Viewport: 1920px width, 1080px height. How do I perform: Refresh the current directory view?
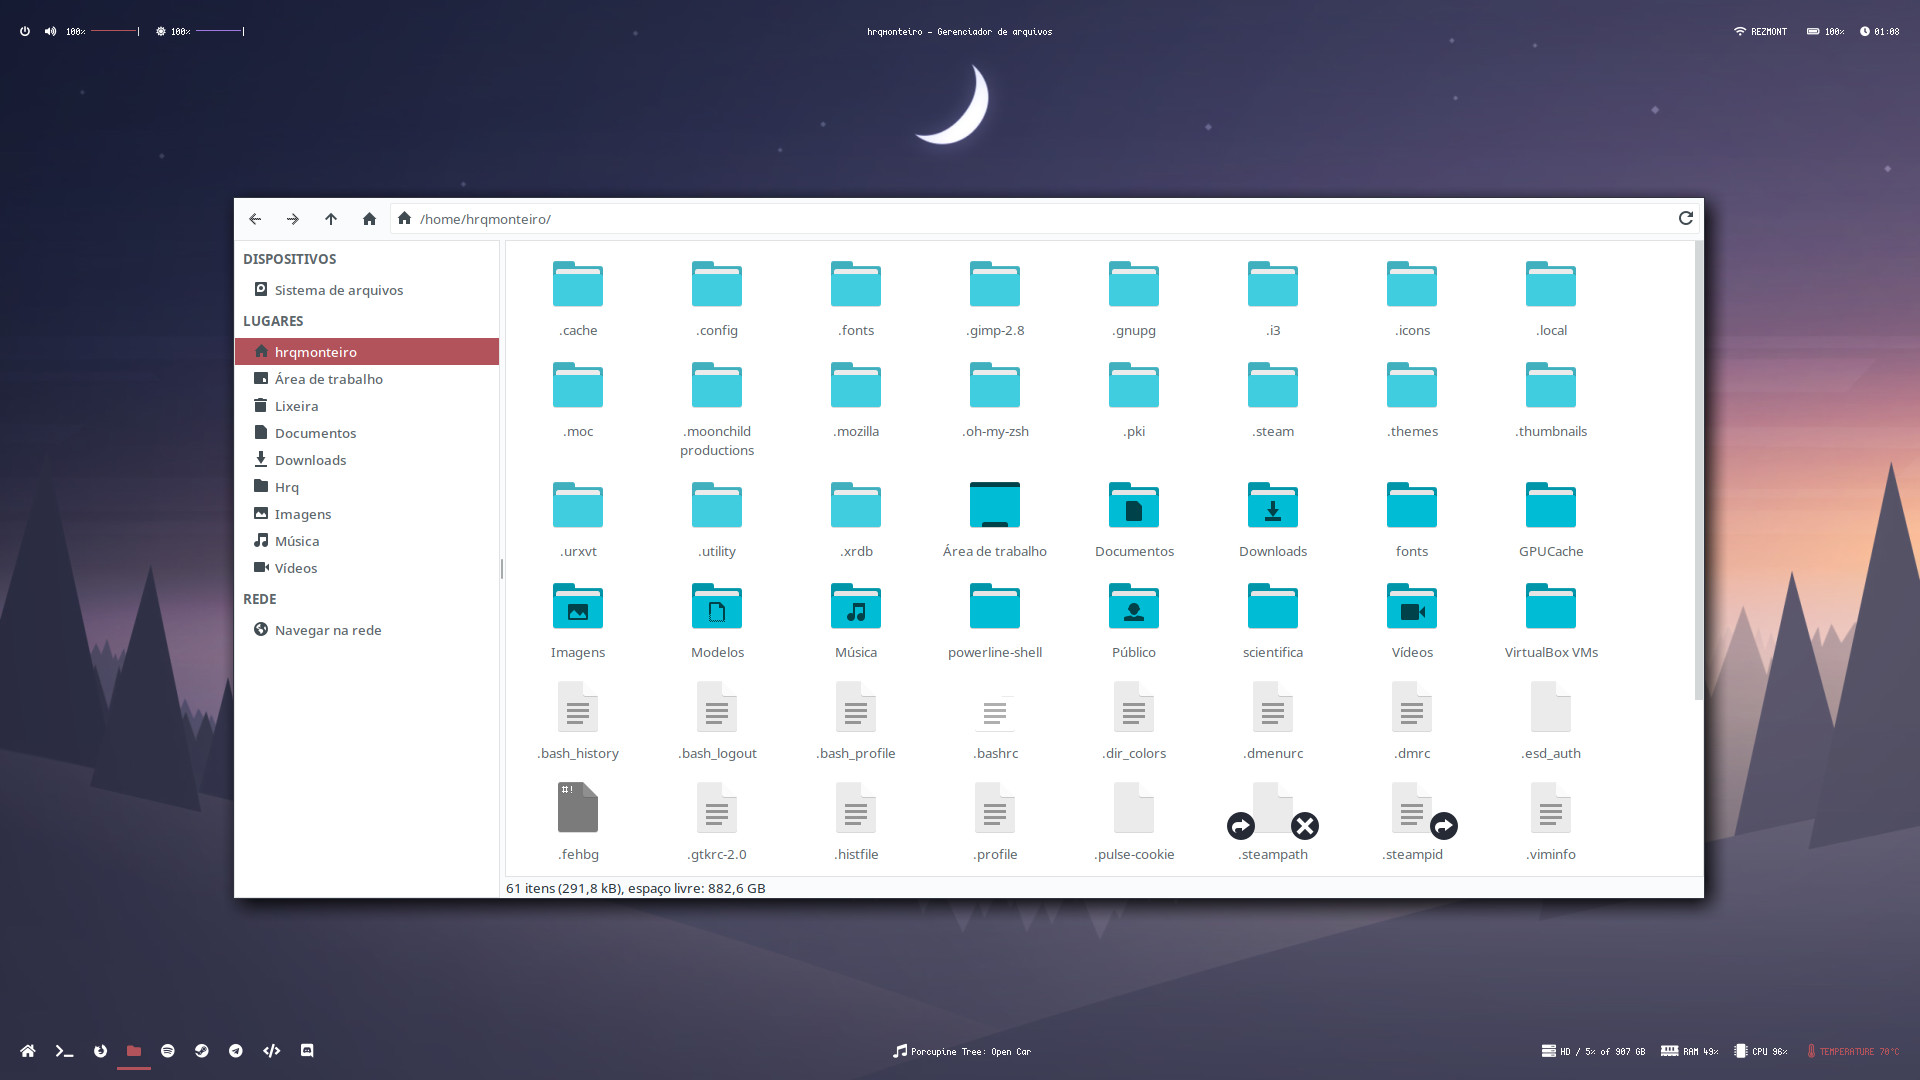click(x=1685, y=218)
